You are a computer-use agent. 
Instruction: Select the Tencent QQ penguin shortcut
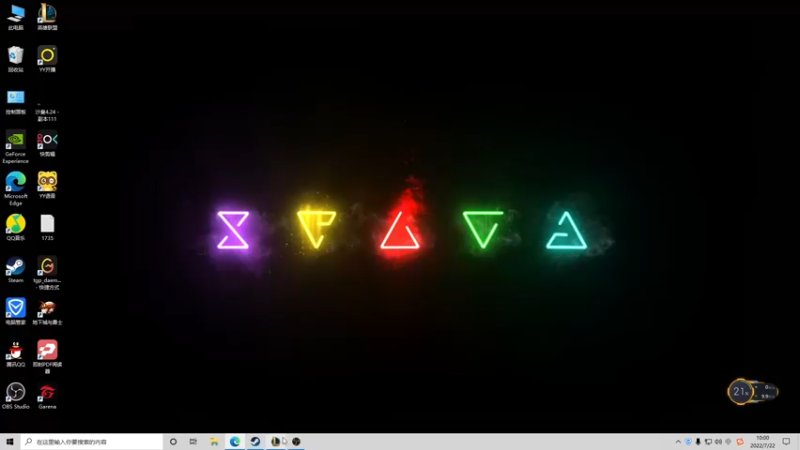pos(16,354)
